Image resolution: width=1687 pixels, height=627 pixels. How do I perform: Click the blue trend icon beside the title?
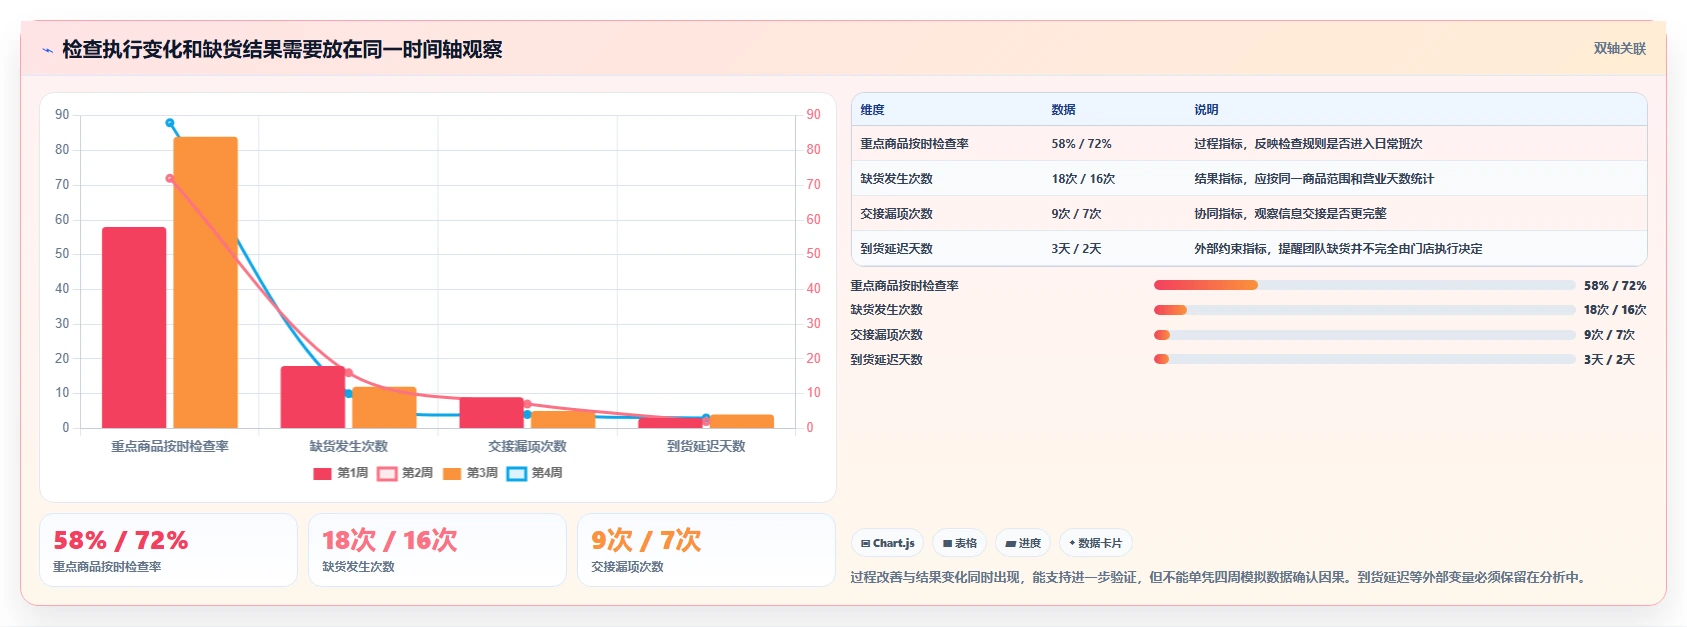tap(47, 50)
